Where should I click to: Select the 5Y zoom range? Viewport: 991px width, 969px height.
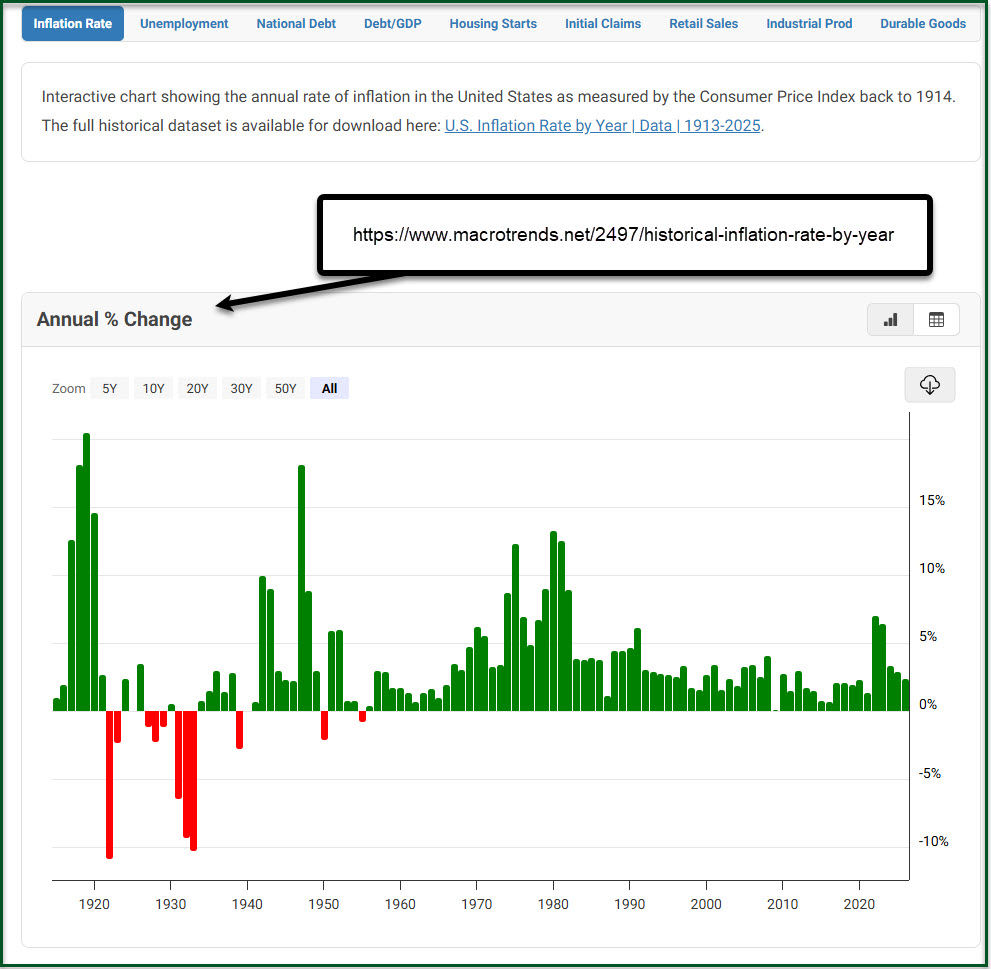(110, 389)
